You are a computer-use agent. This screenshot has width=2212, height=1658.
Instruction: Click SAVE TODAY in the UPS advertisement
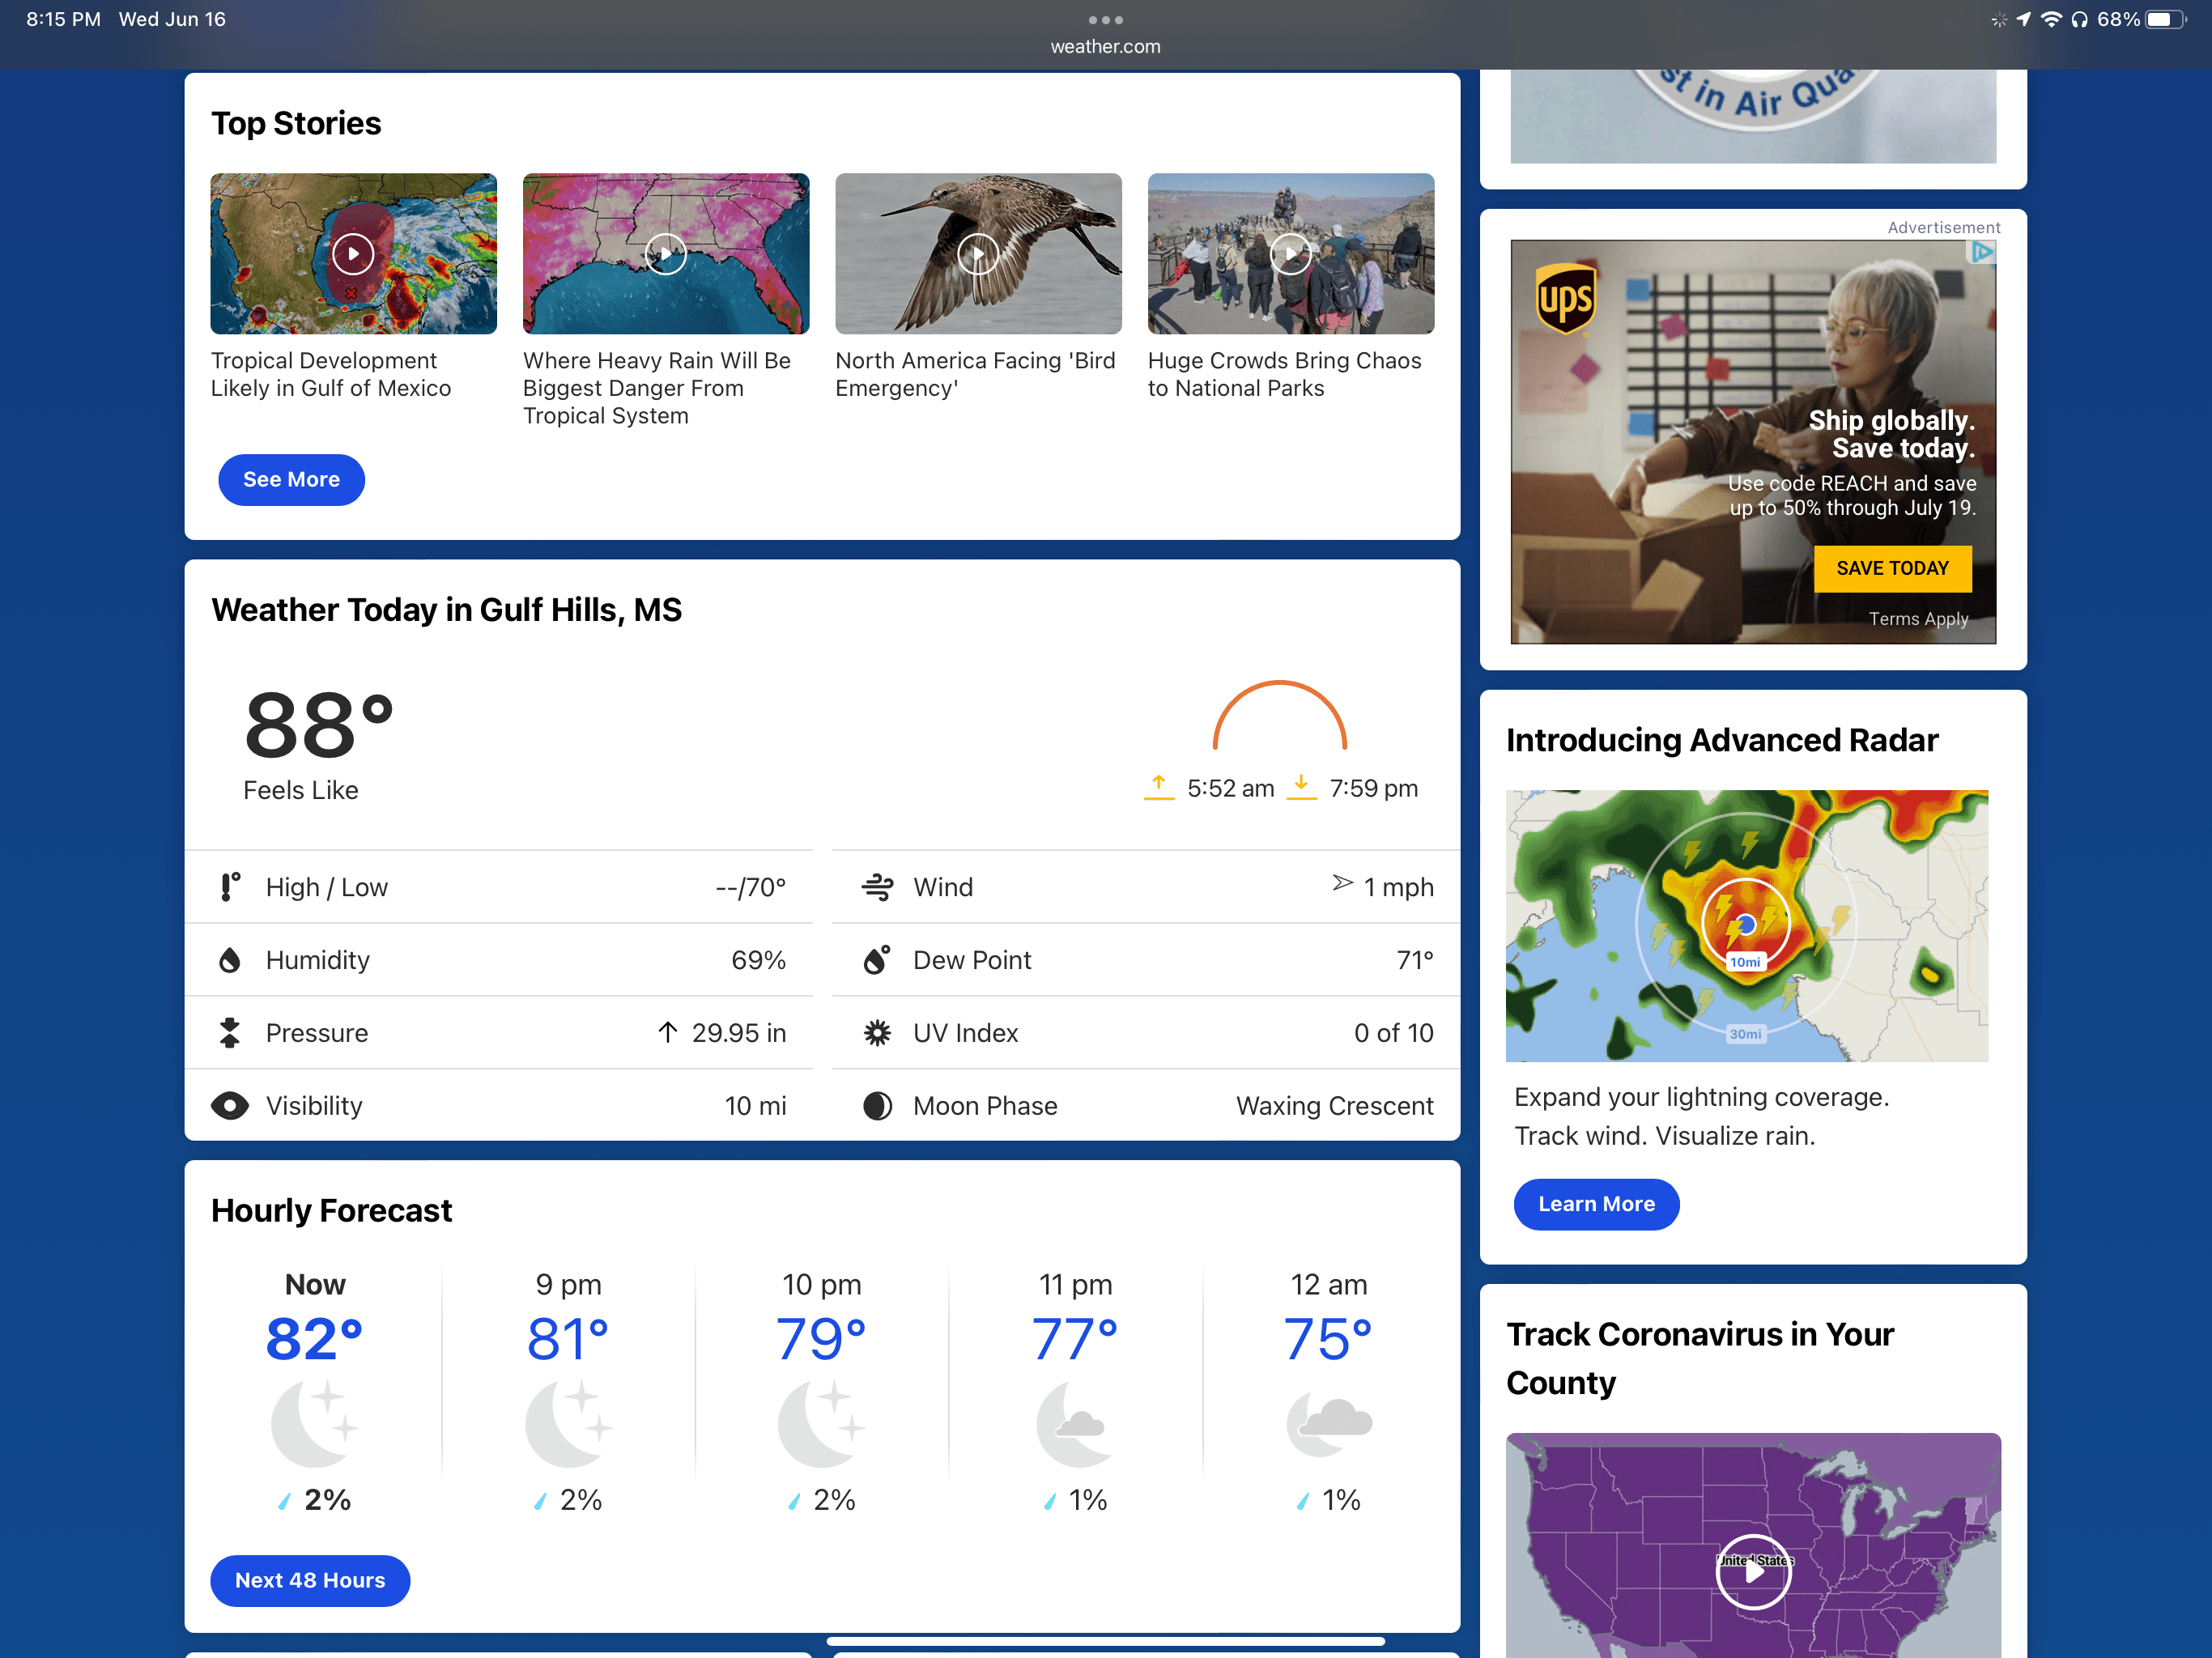click(x=1892, y=568)
